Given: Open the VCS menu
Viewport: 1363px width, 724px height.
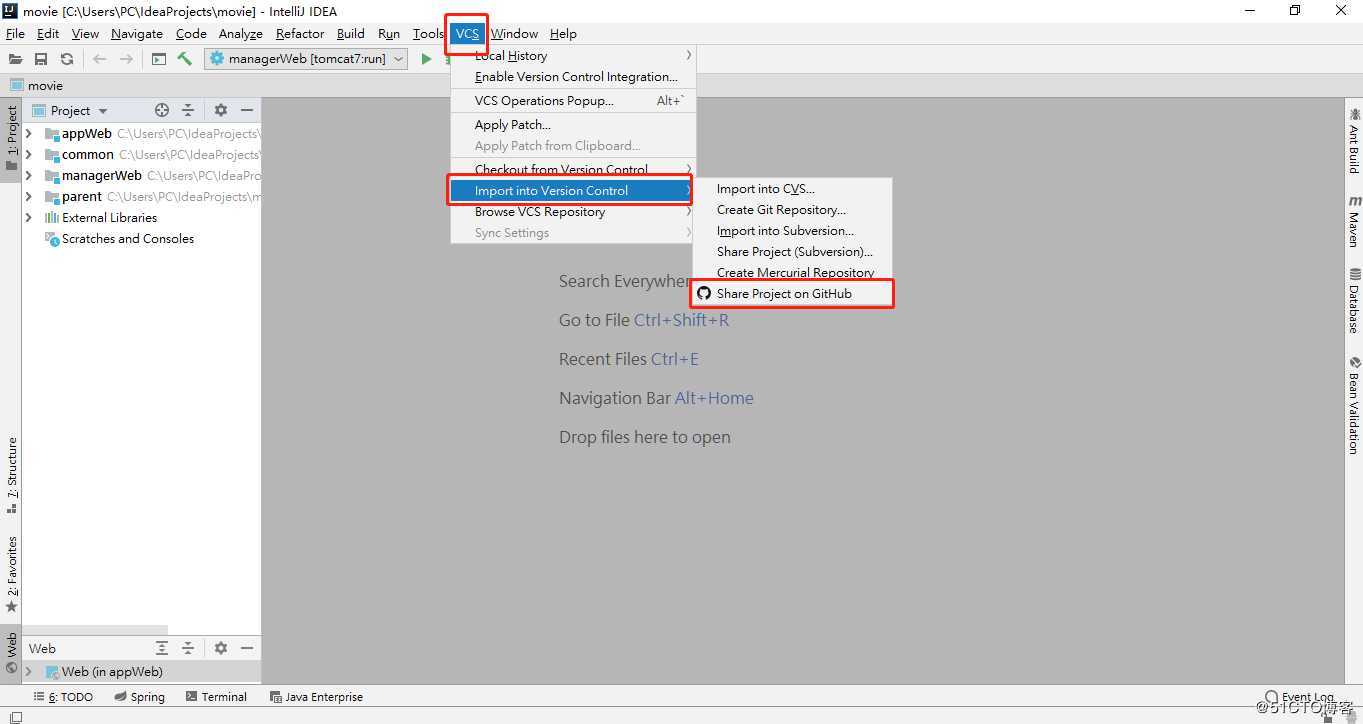Looking at the screenshot, I should tap(467, 33).
